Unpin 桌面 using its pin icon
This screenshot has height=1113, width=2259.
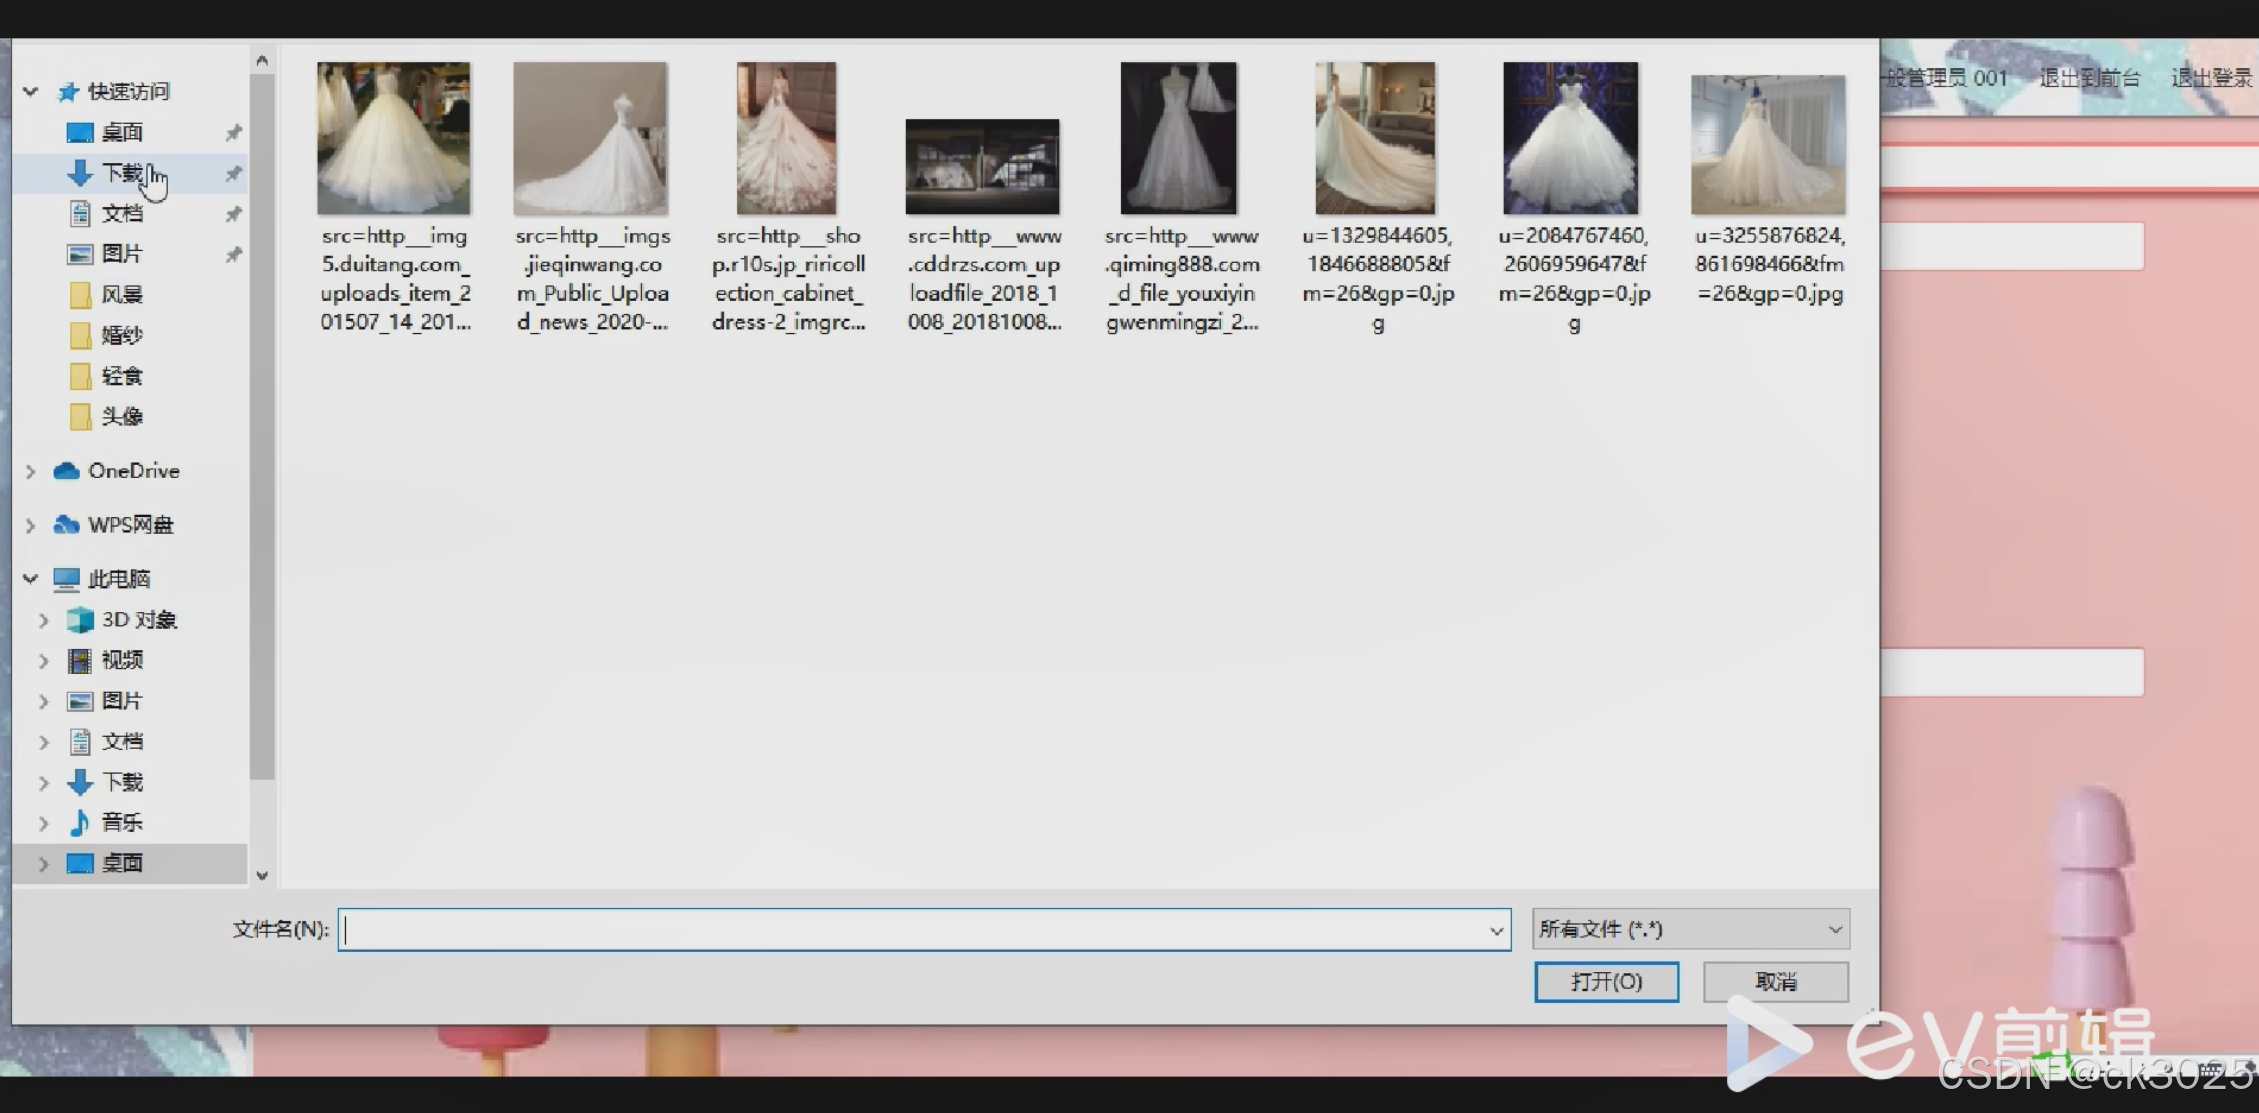[233, 133]
